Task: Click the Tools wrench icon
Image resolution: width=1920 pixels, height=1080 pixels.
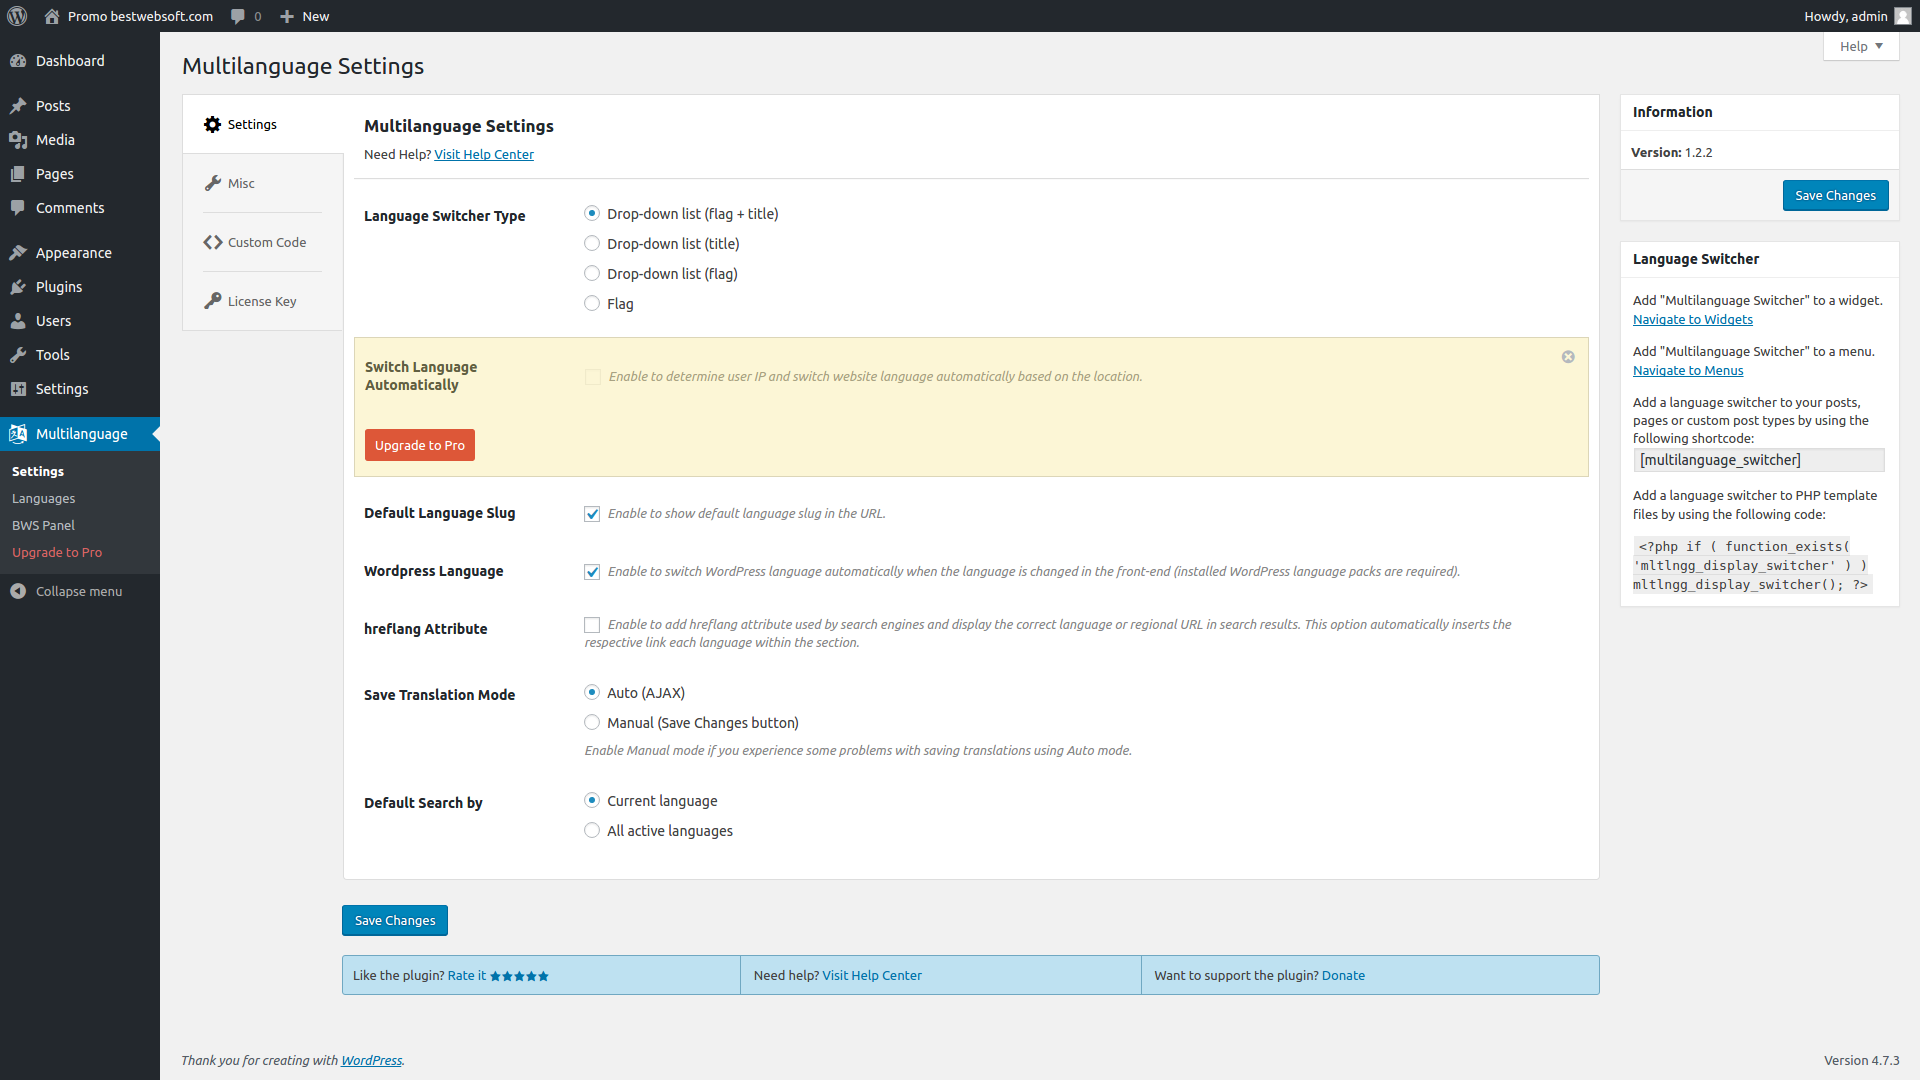Action: 18,355
